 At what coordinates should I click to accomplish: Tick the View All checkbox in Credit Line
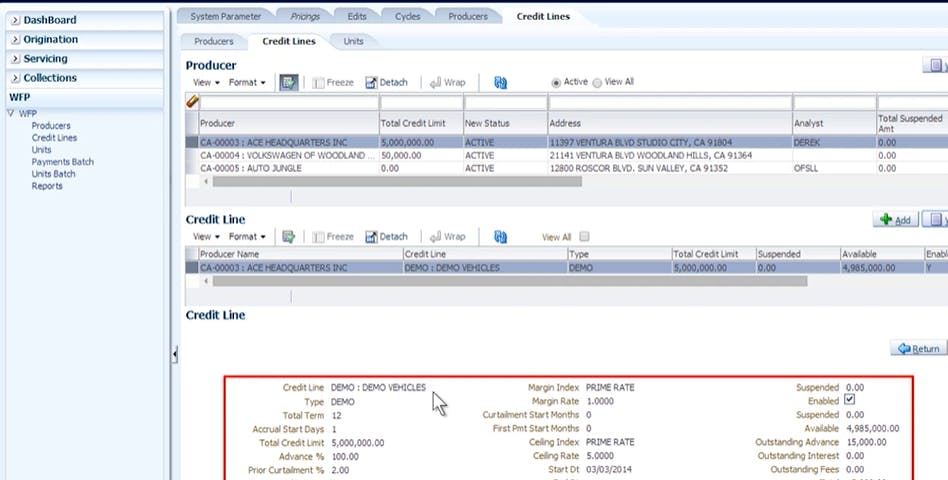coord(584,237)
